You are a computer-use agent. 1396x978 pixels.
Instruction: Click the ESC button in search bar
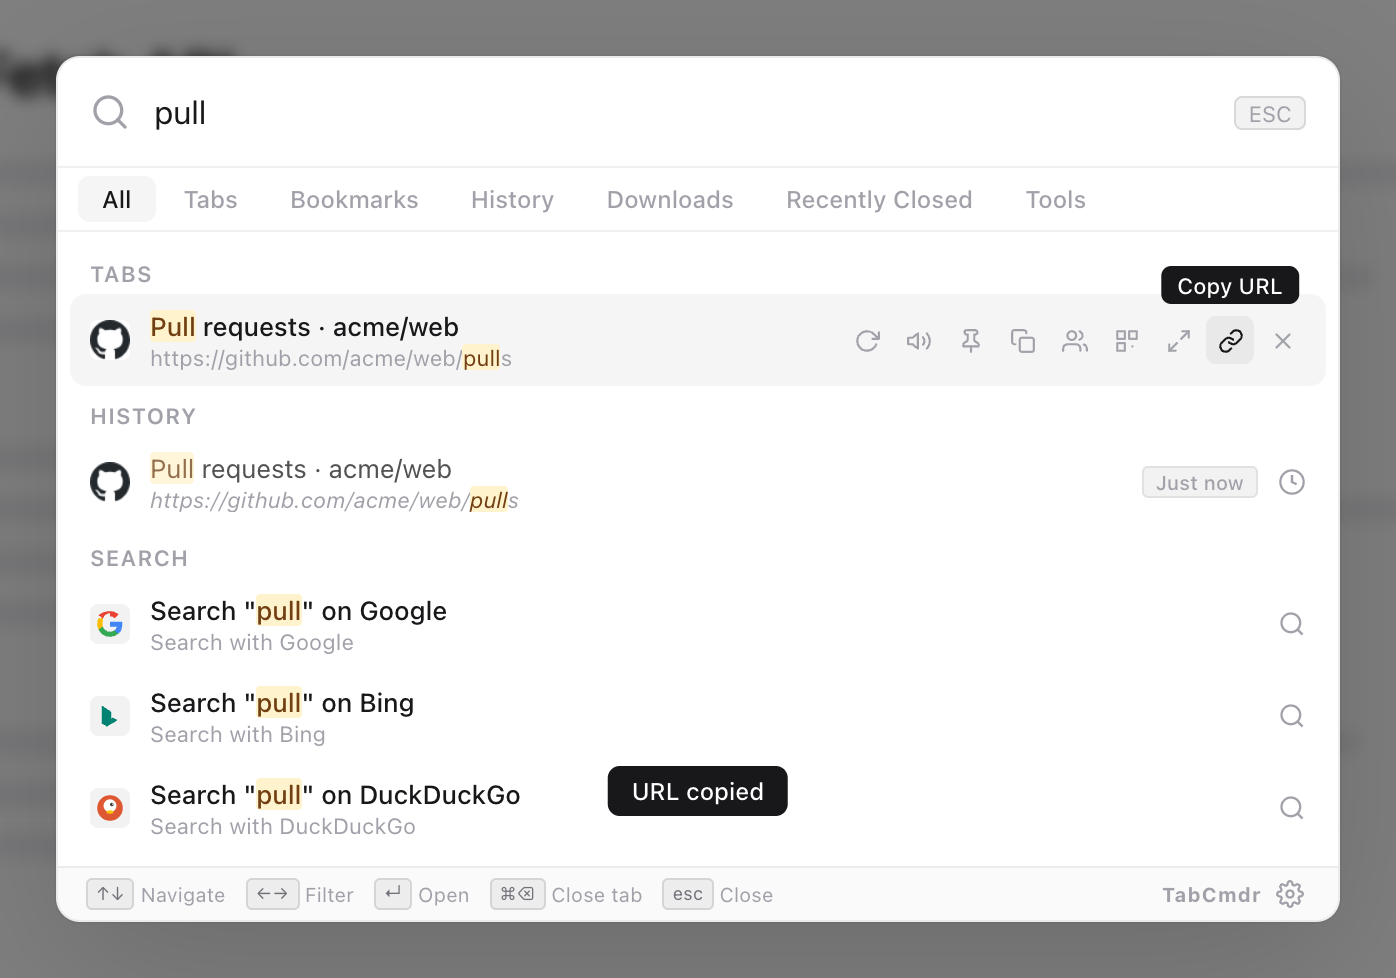1270,113
